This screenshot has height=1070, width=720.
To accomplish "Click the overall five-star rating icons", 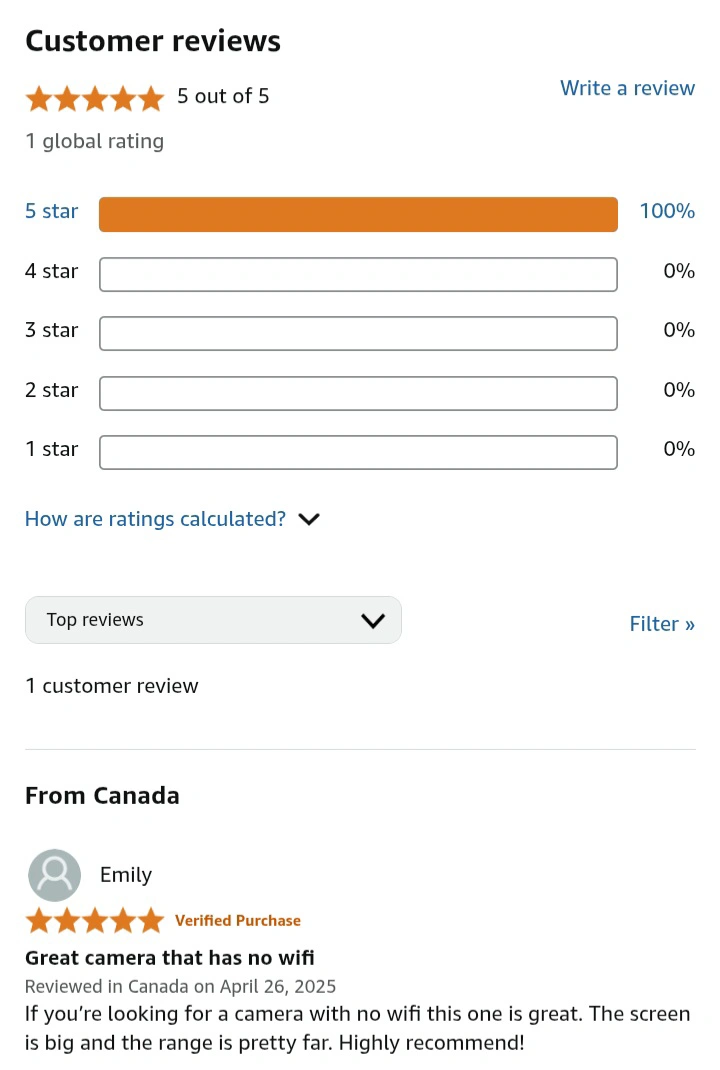I will [95, 99].
